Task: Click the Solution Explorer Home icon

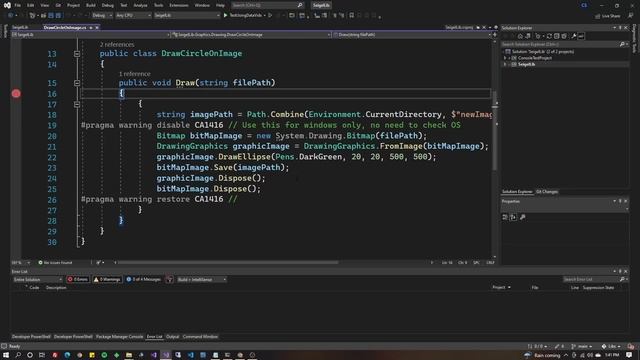Action: point(520,36)
